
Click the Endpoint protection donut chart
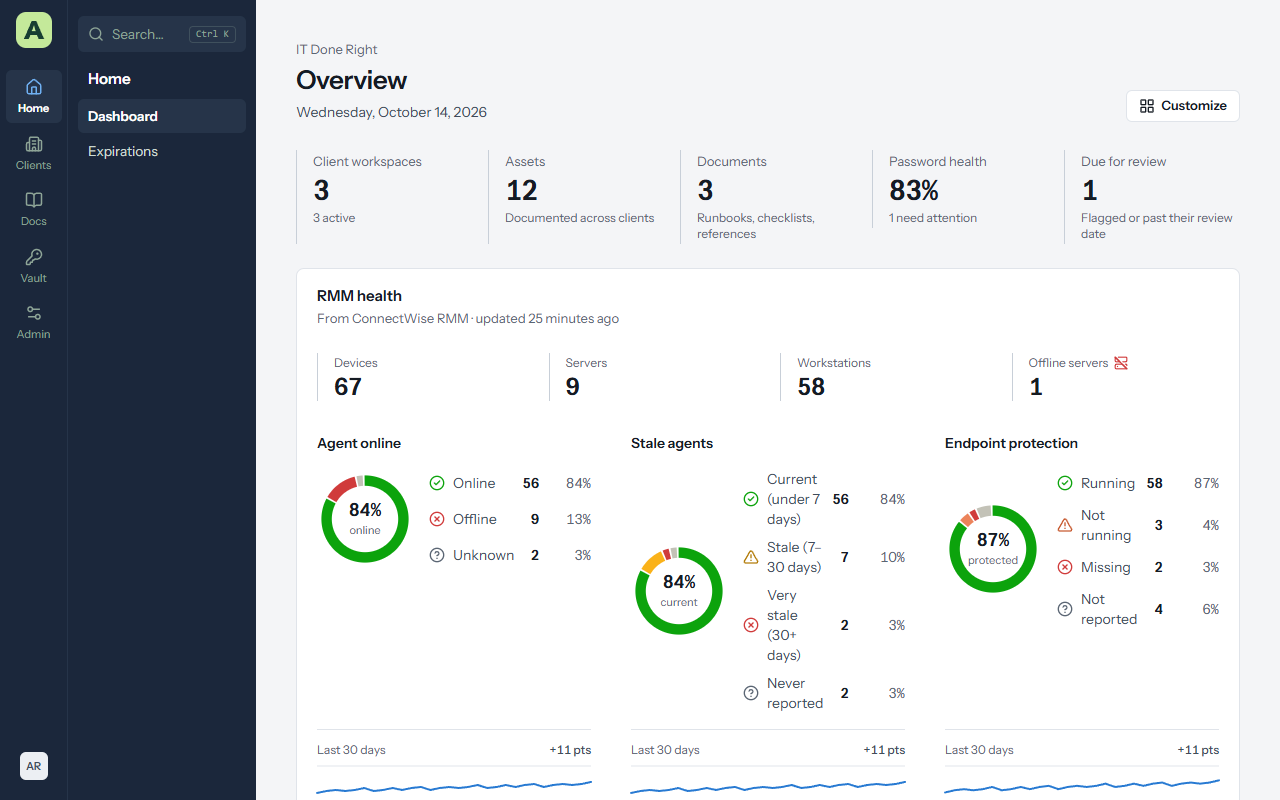click(x=993, y=549)
